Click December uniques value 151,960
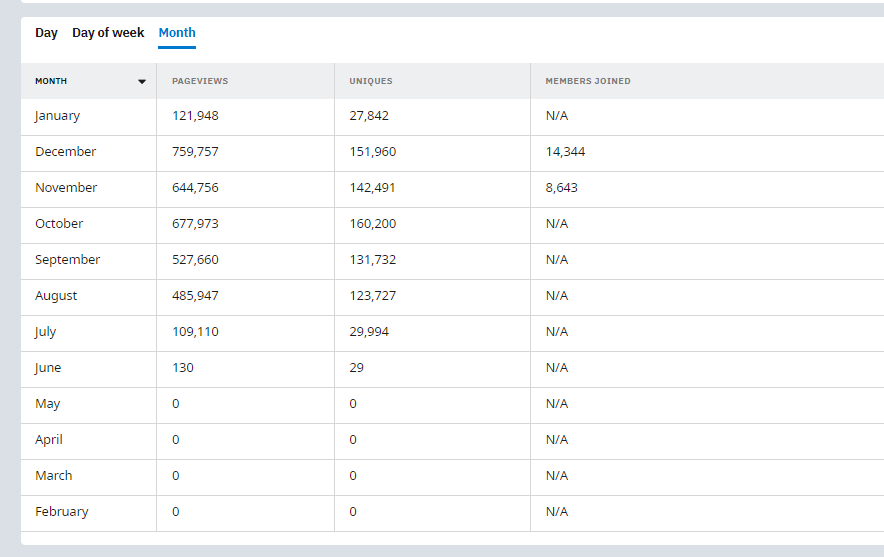884x557 pixels. pos(373,152)
